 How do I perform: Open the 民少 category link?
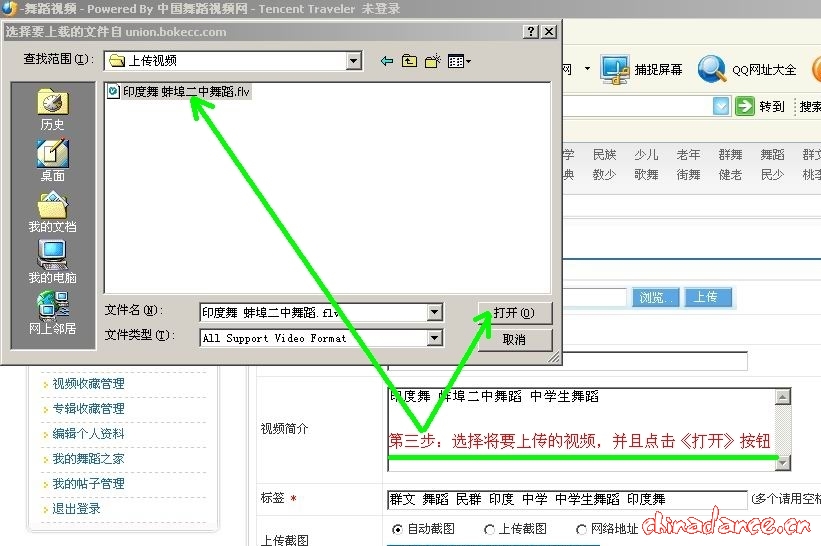coord(772,174)
